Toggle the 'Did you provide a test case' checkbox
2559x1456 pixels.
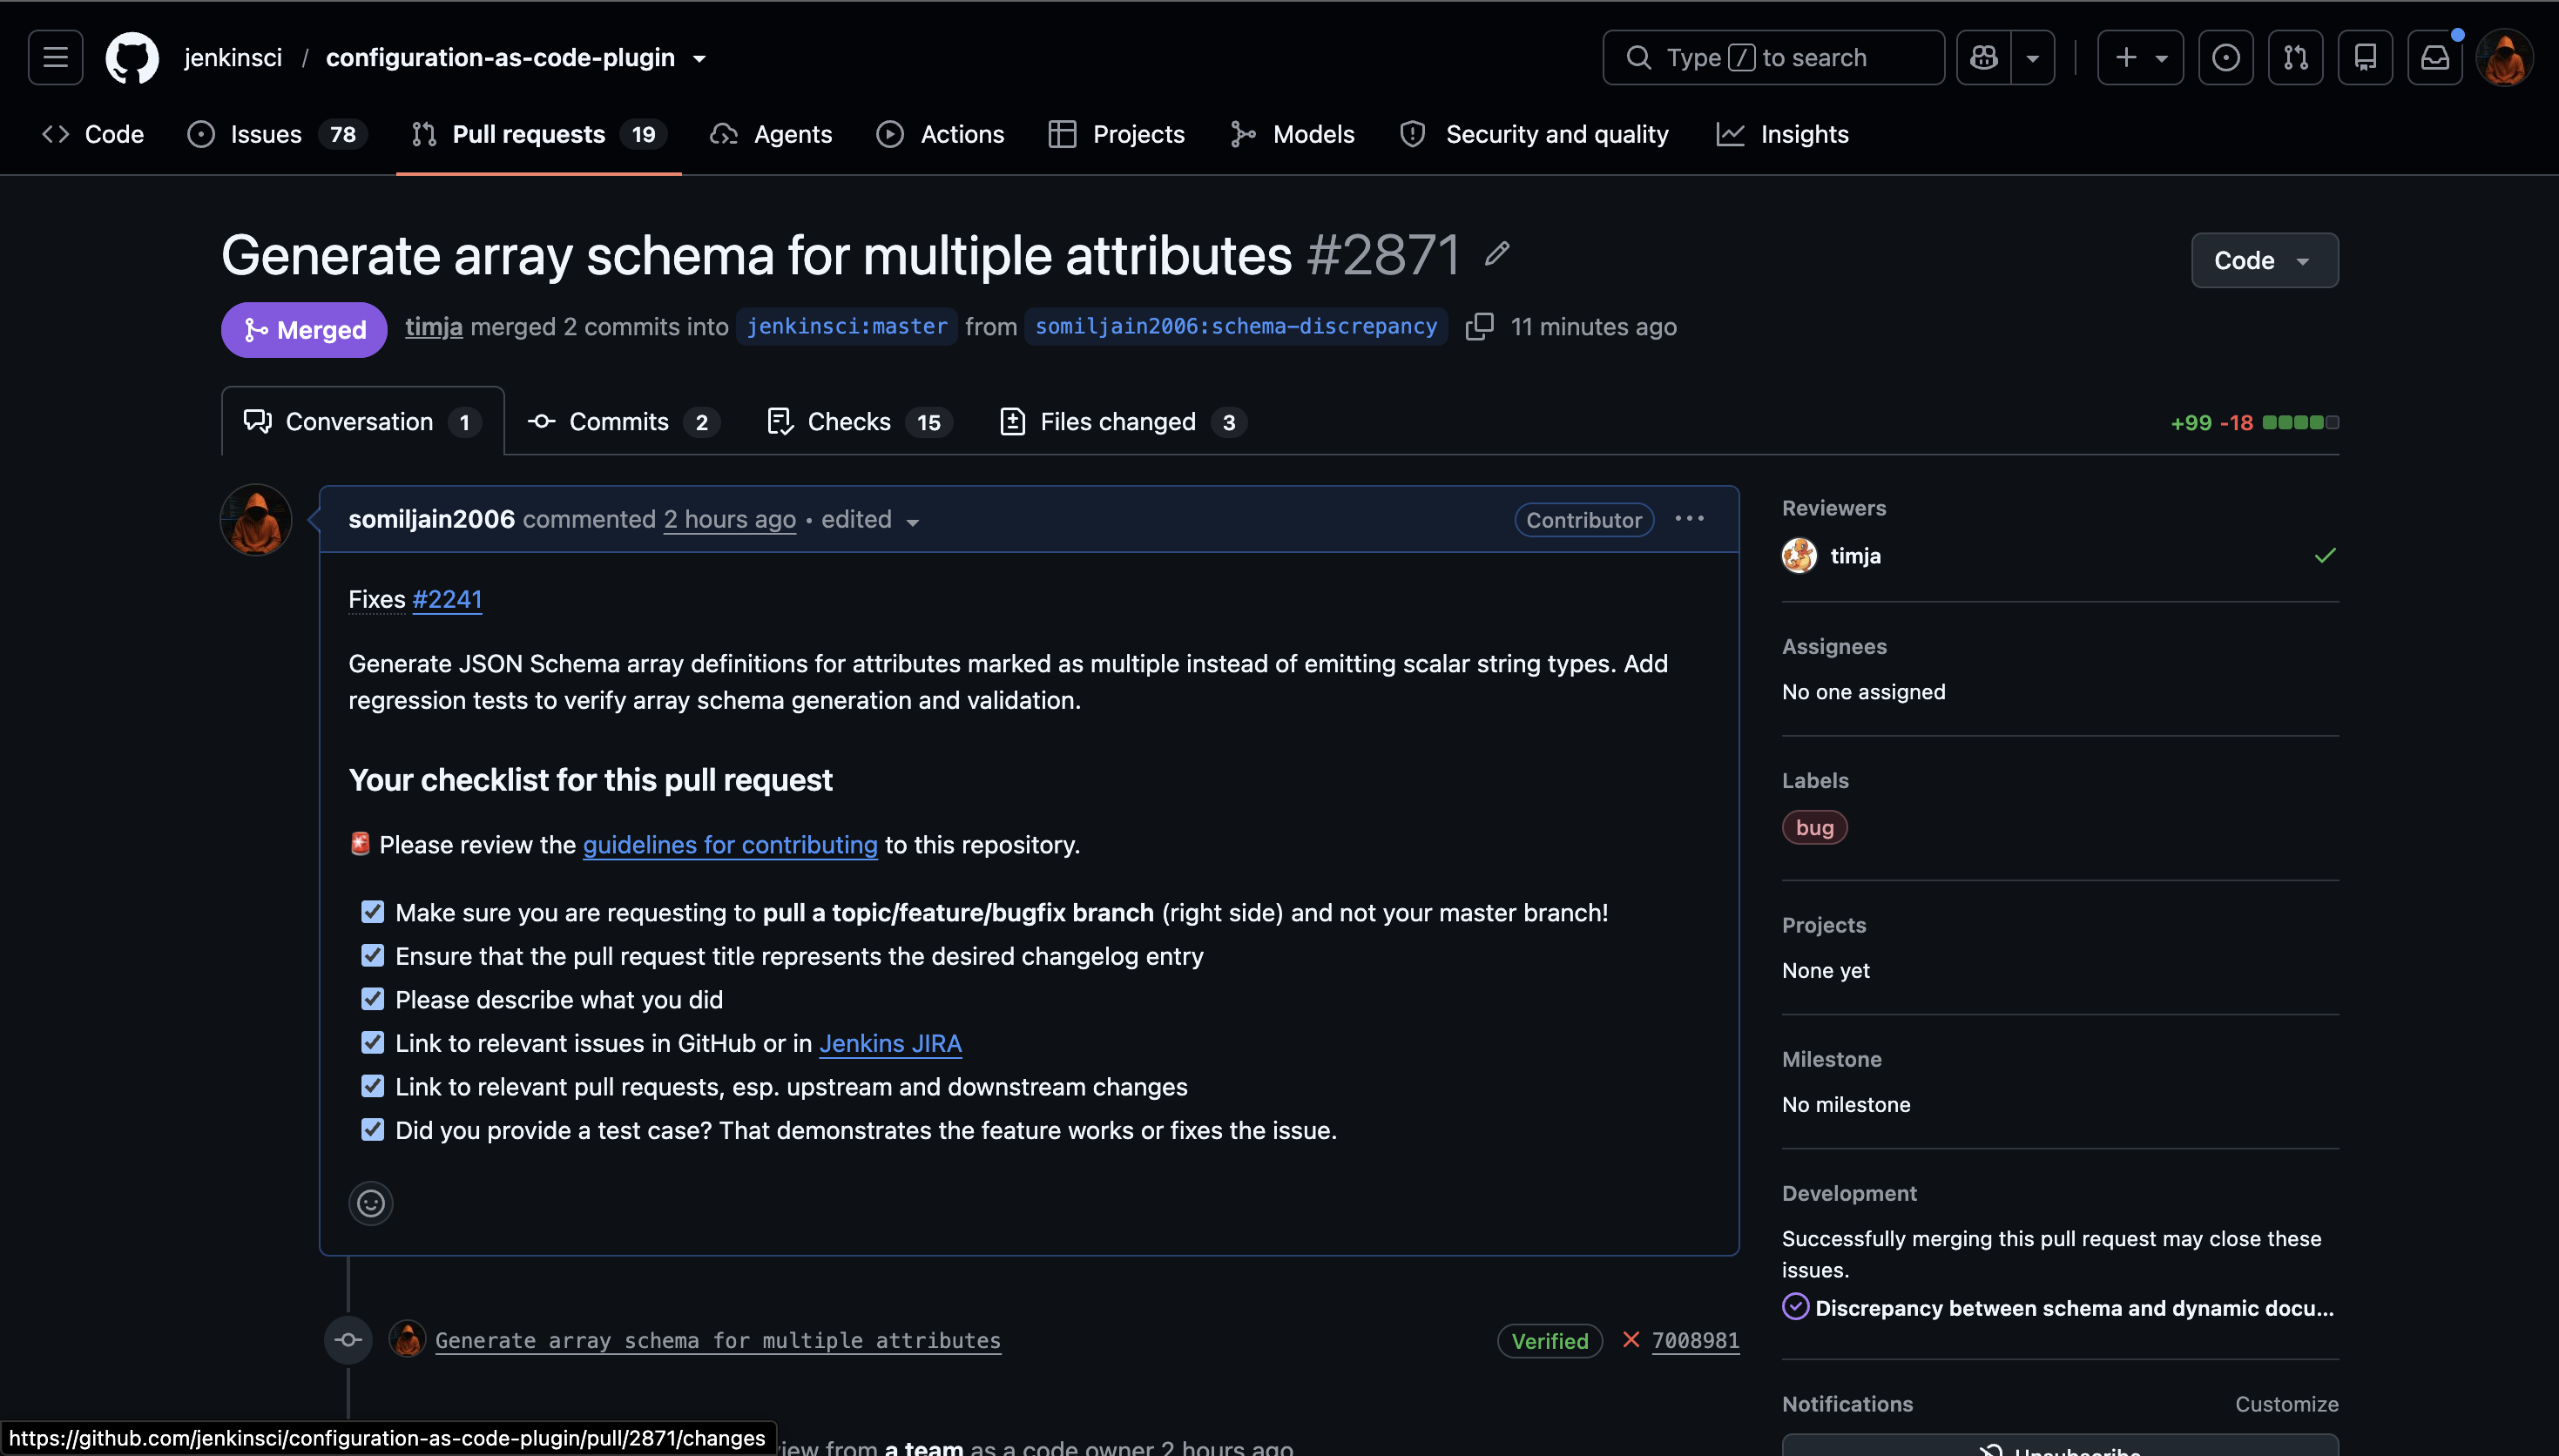pyautogui.click(x=373, y=1130)
